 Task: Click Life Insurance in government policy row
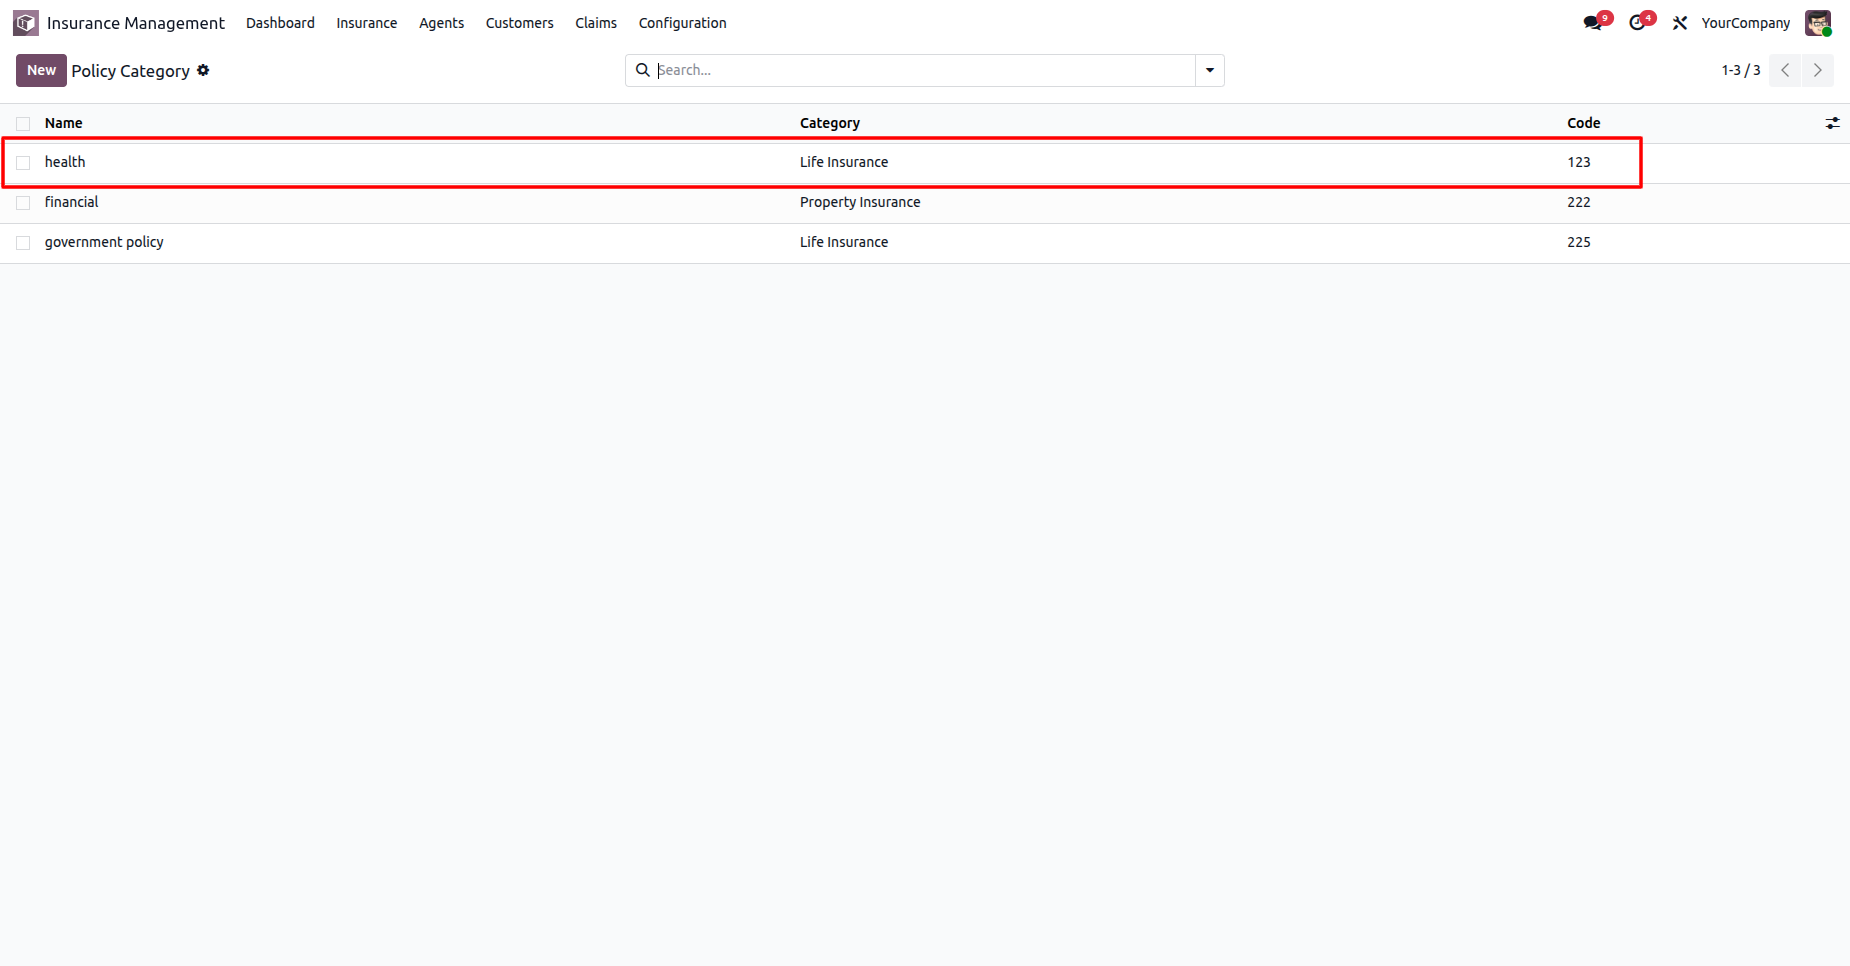point(844,242)
